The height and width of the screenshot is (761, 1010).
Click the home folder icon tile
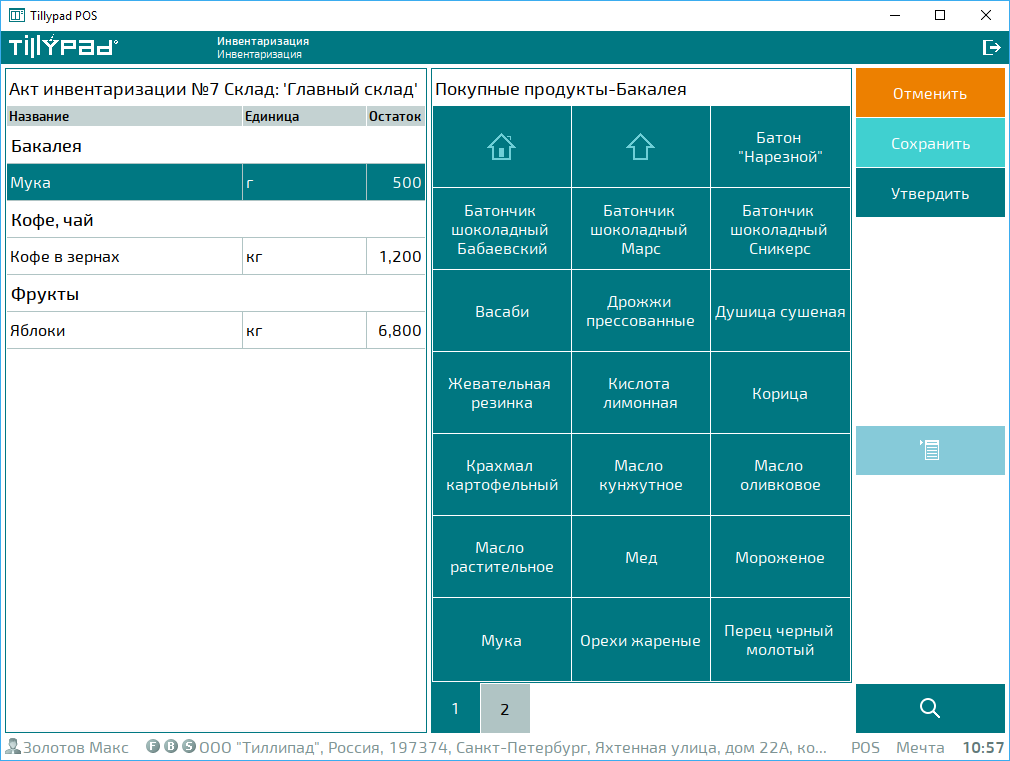[x=501, y=147]
